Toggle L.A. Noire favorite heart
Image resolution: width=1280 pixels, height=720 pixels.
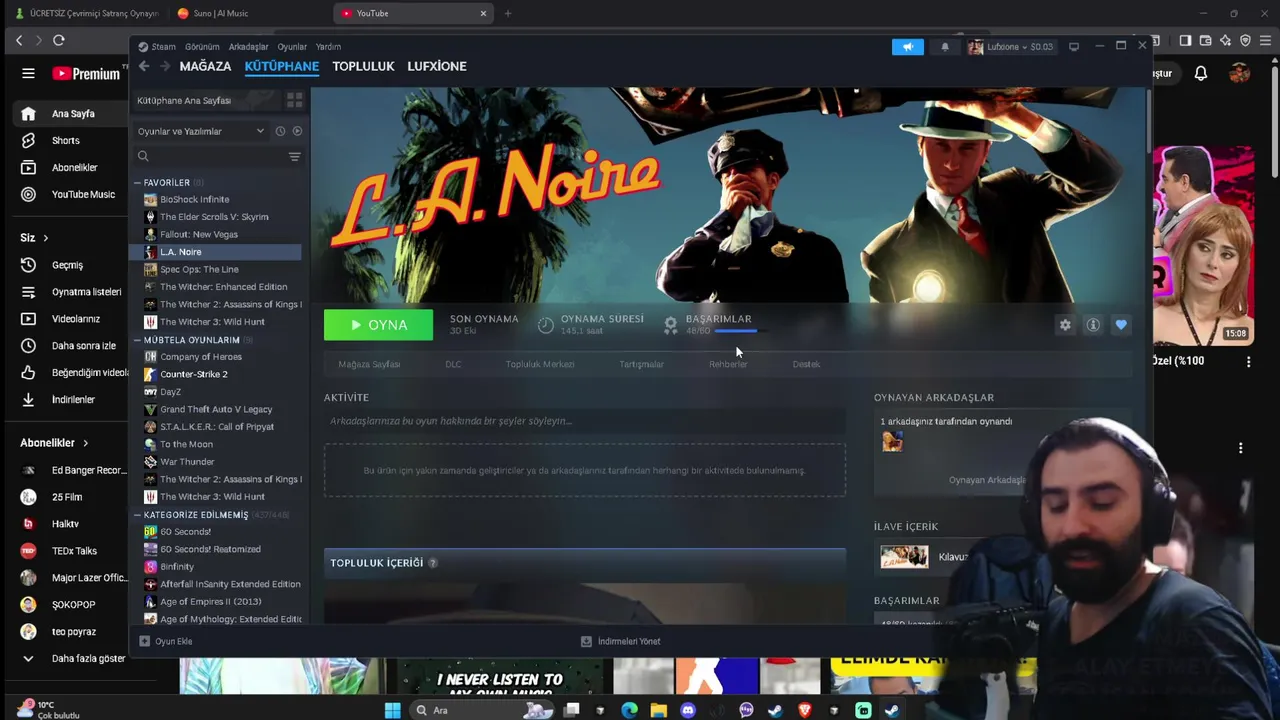(x=1121, y=325)
